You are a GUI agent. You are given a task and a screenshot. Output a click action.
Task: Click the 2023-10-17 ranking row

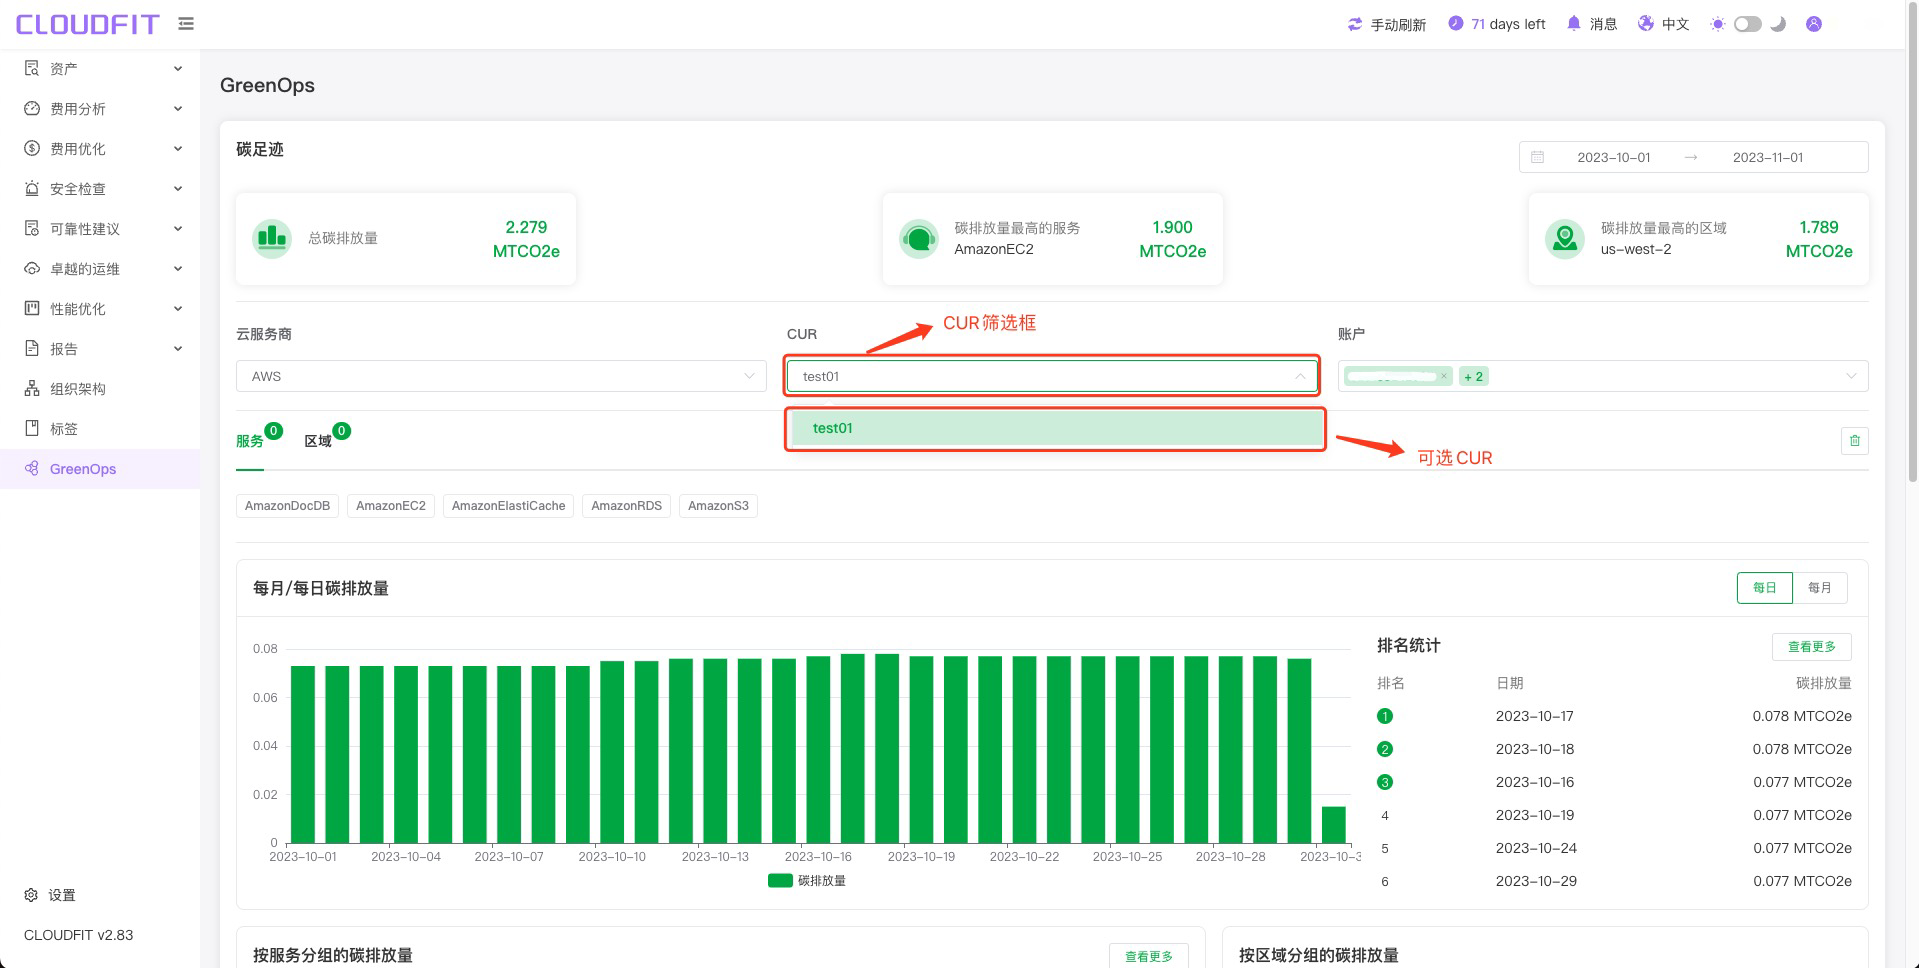1614,716
